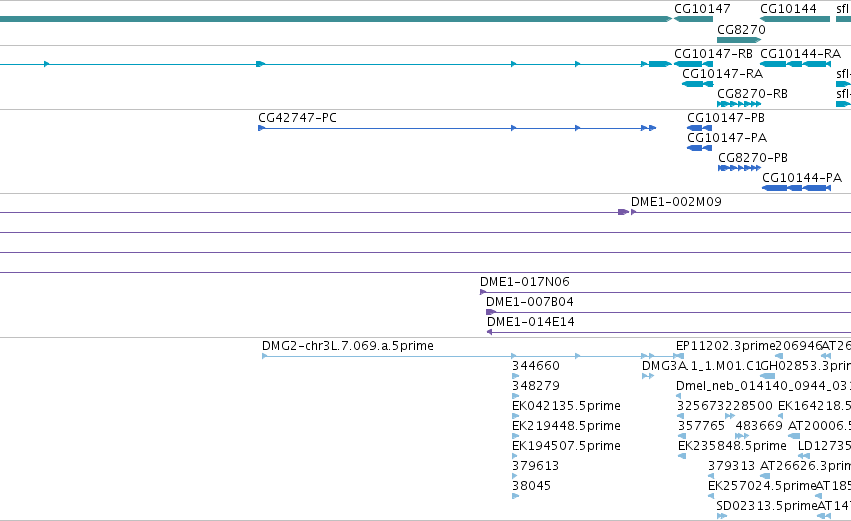Open the DMG3A.1_1.M01.C1 EST label
This screenshot has height=521, width=851.
pos(701,366)
